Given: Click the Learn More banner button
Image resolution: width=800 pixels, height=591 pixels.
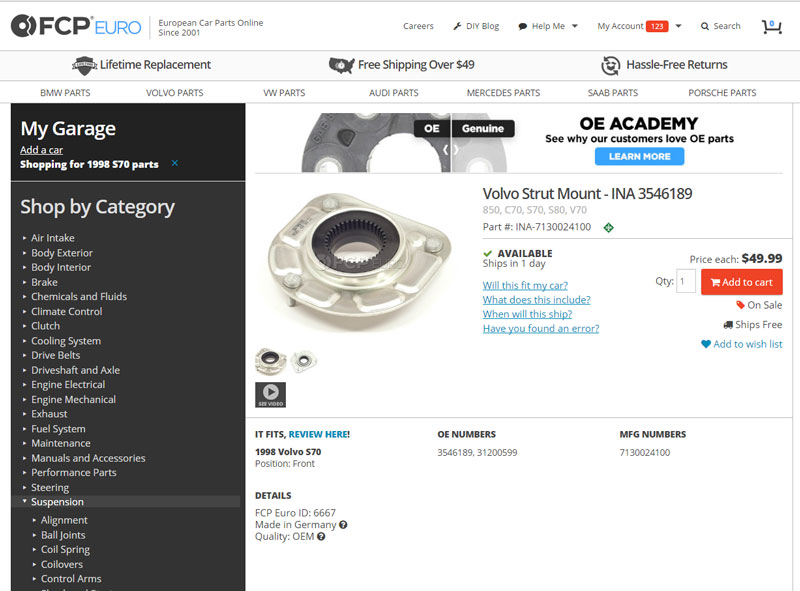Looking at the screenshot, I should [x=639, y=156].
